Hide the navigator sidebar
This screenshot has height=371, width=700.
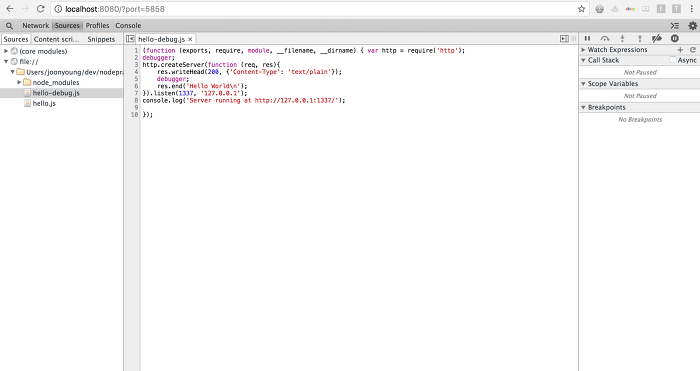129,39
